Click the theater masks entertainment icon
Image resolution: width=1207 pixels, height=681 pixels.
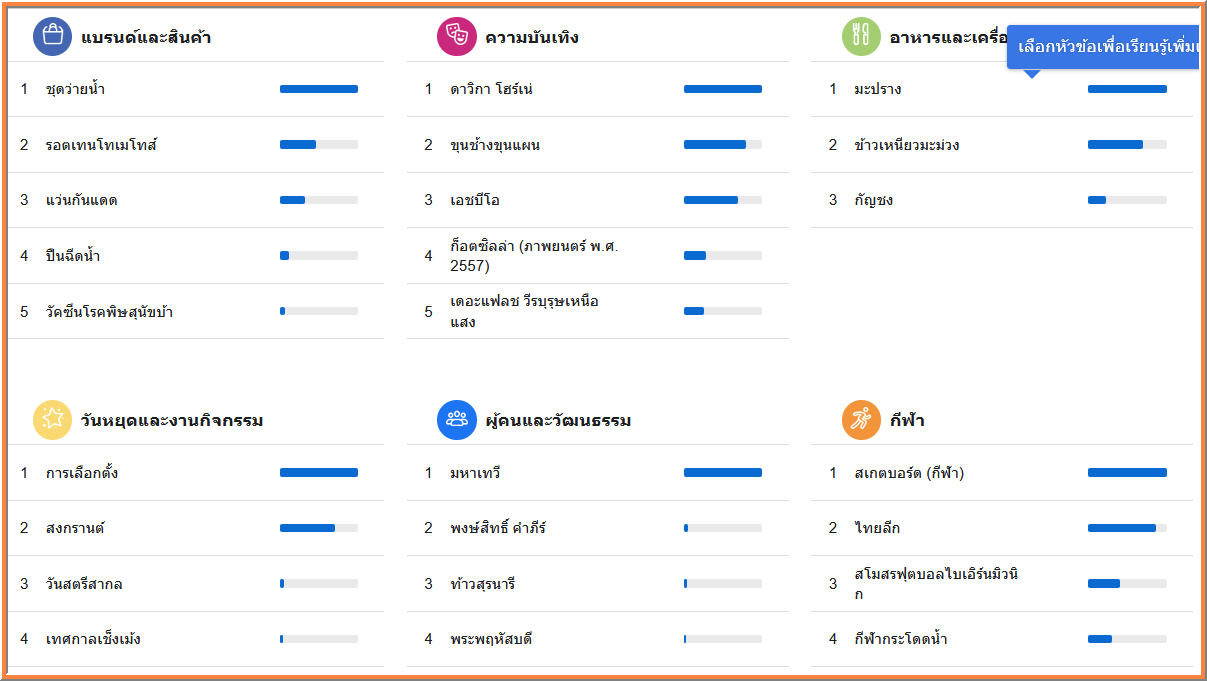(456, 37)
